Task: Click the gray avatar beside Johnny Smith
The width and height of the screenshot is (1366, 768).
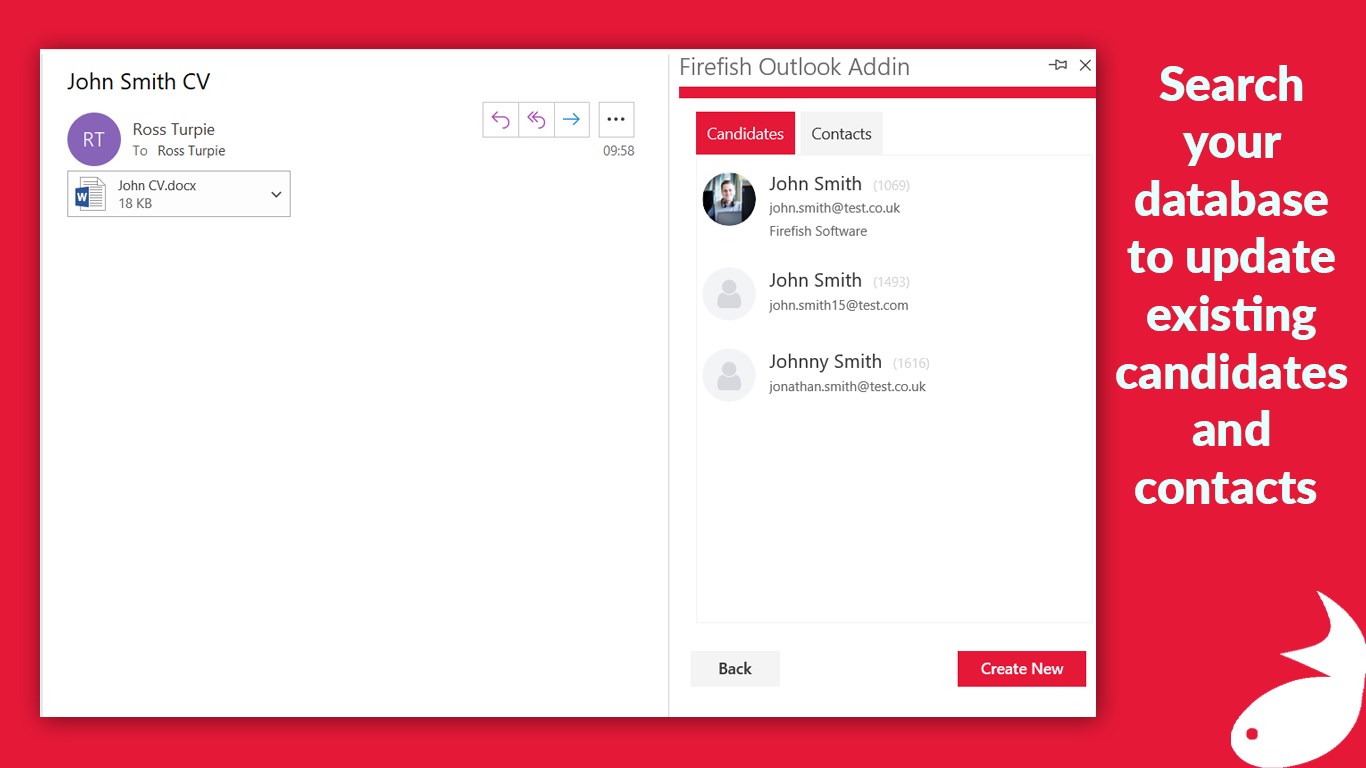Action: pos(728,374)
